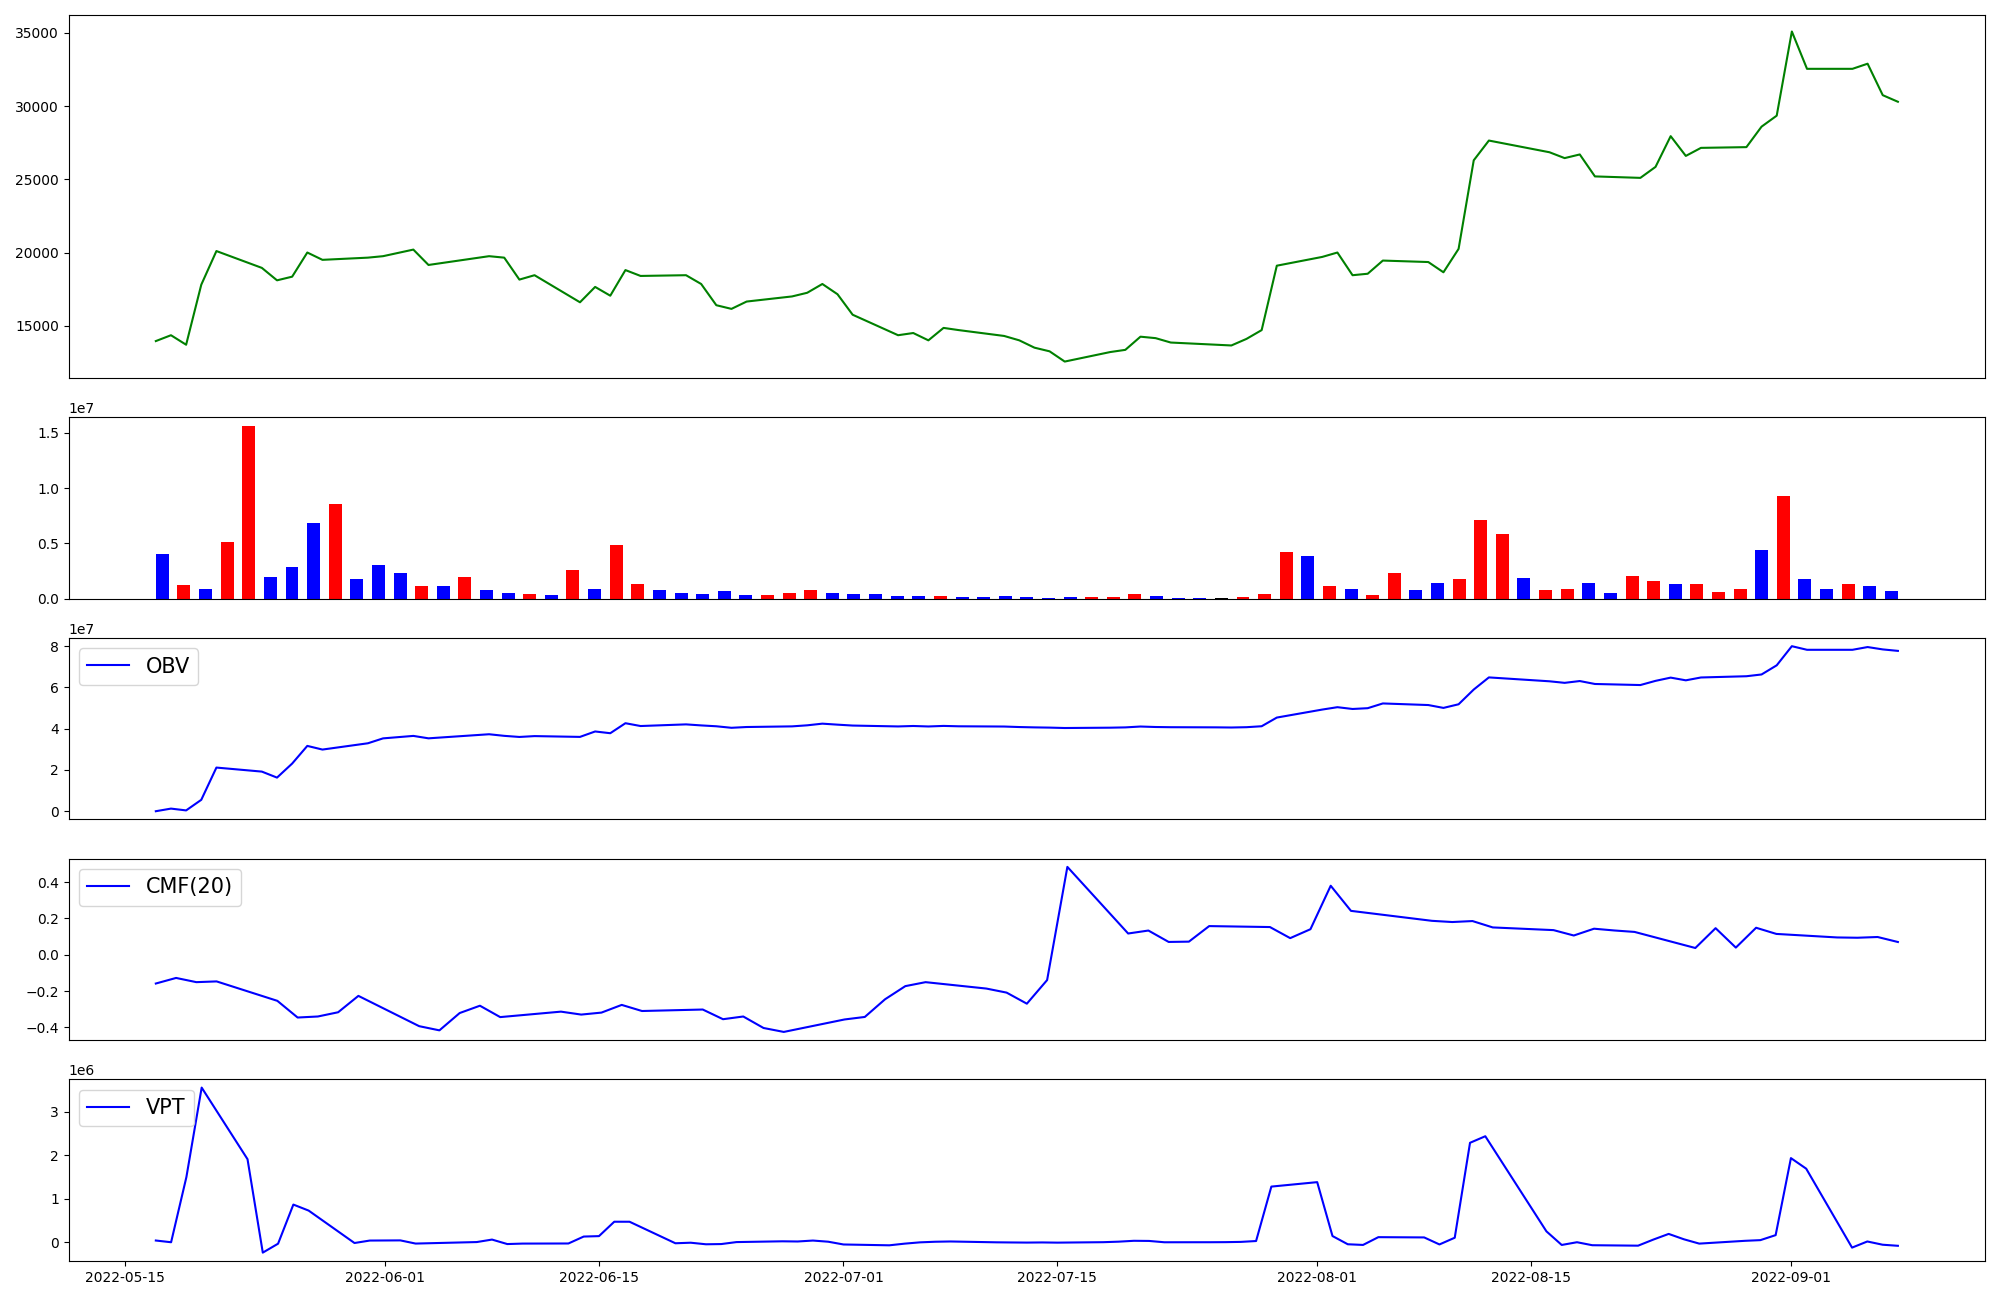Click the 2022-05-15 x-axis date label
Screen dimensions: 2000x1300
[125, 1277]
